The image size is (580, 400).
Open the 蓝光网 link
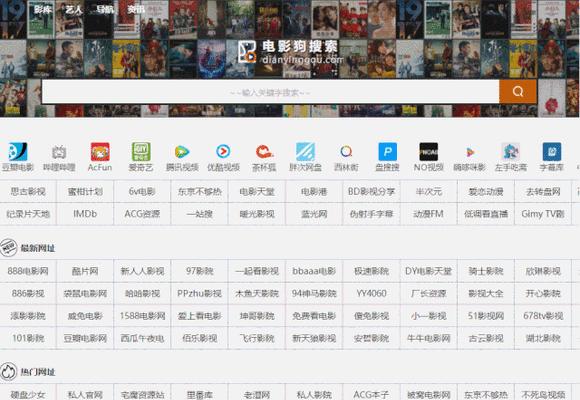coord(314,214)
